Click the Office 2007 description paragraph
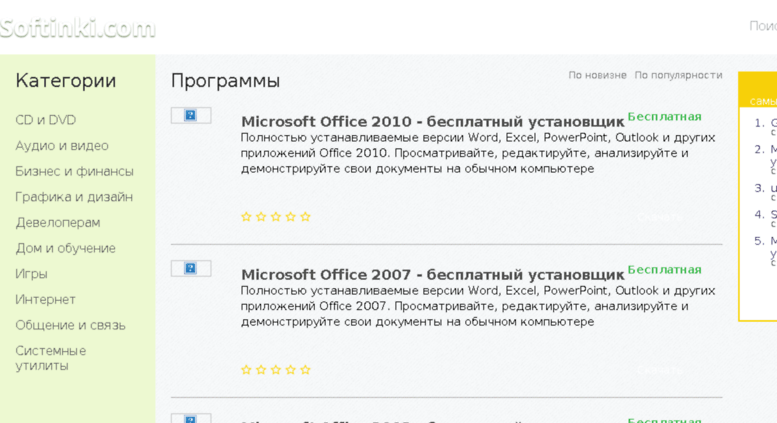Screen dimensions: 777x423 pyautogui.click(x=478, y=306)
